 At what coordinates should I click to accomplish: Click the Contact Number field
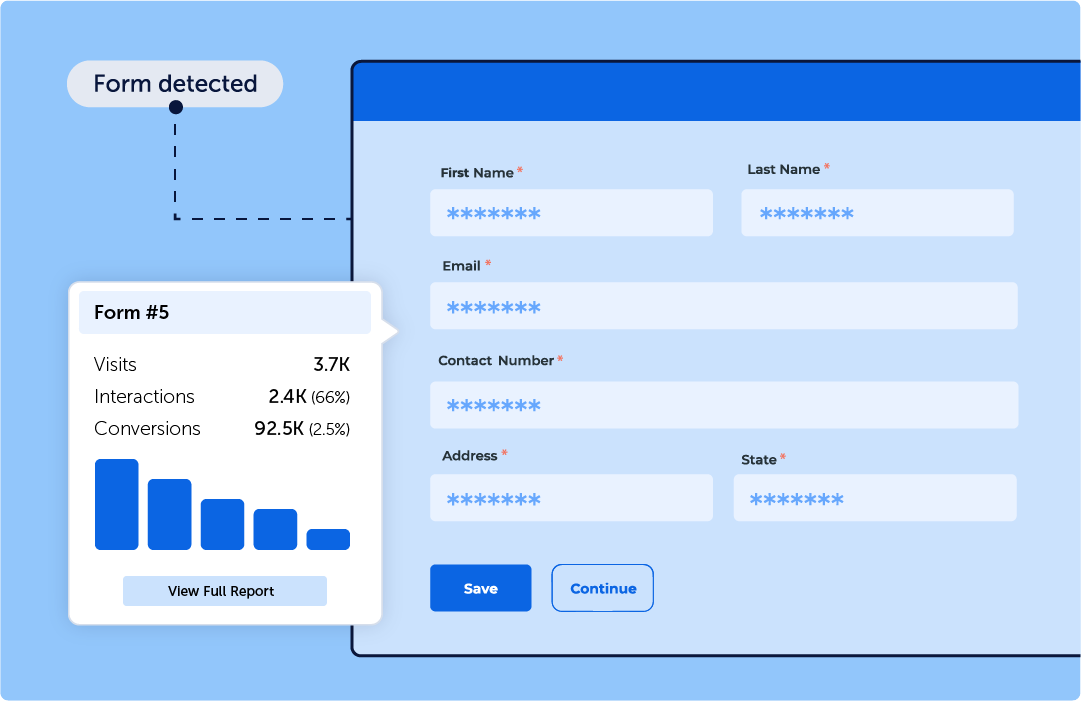click(723, 405)
